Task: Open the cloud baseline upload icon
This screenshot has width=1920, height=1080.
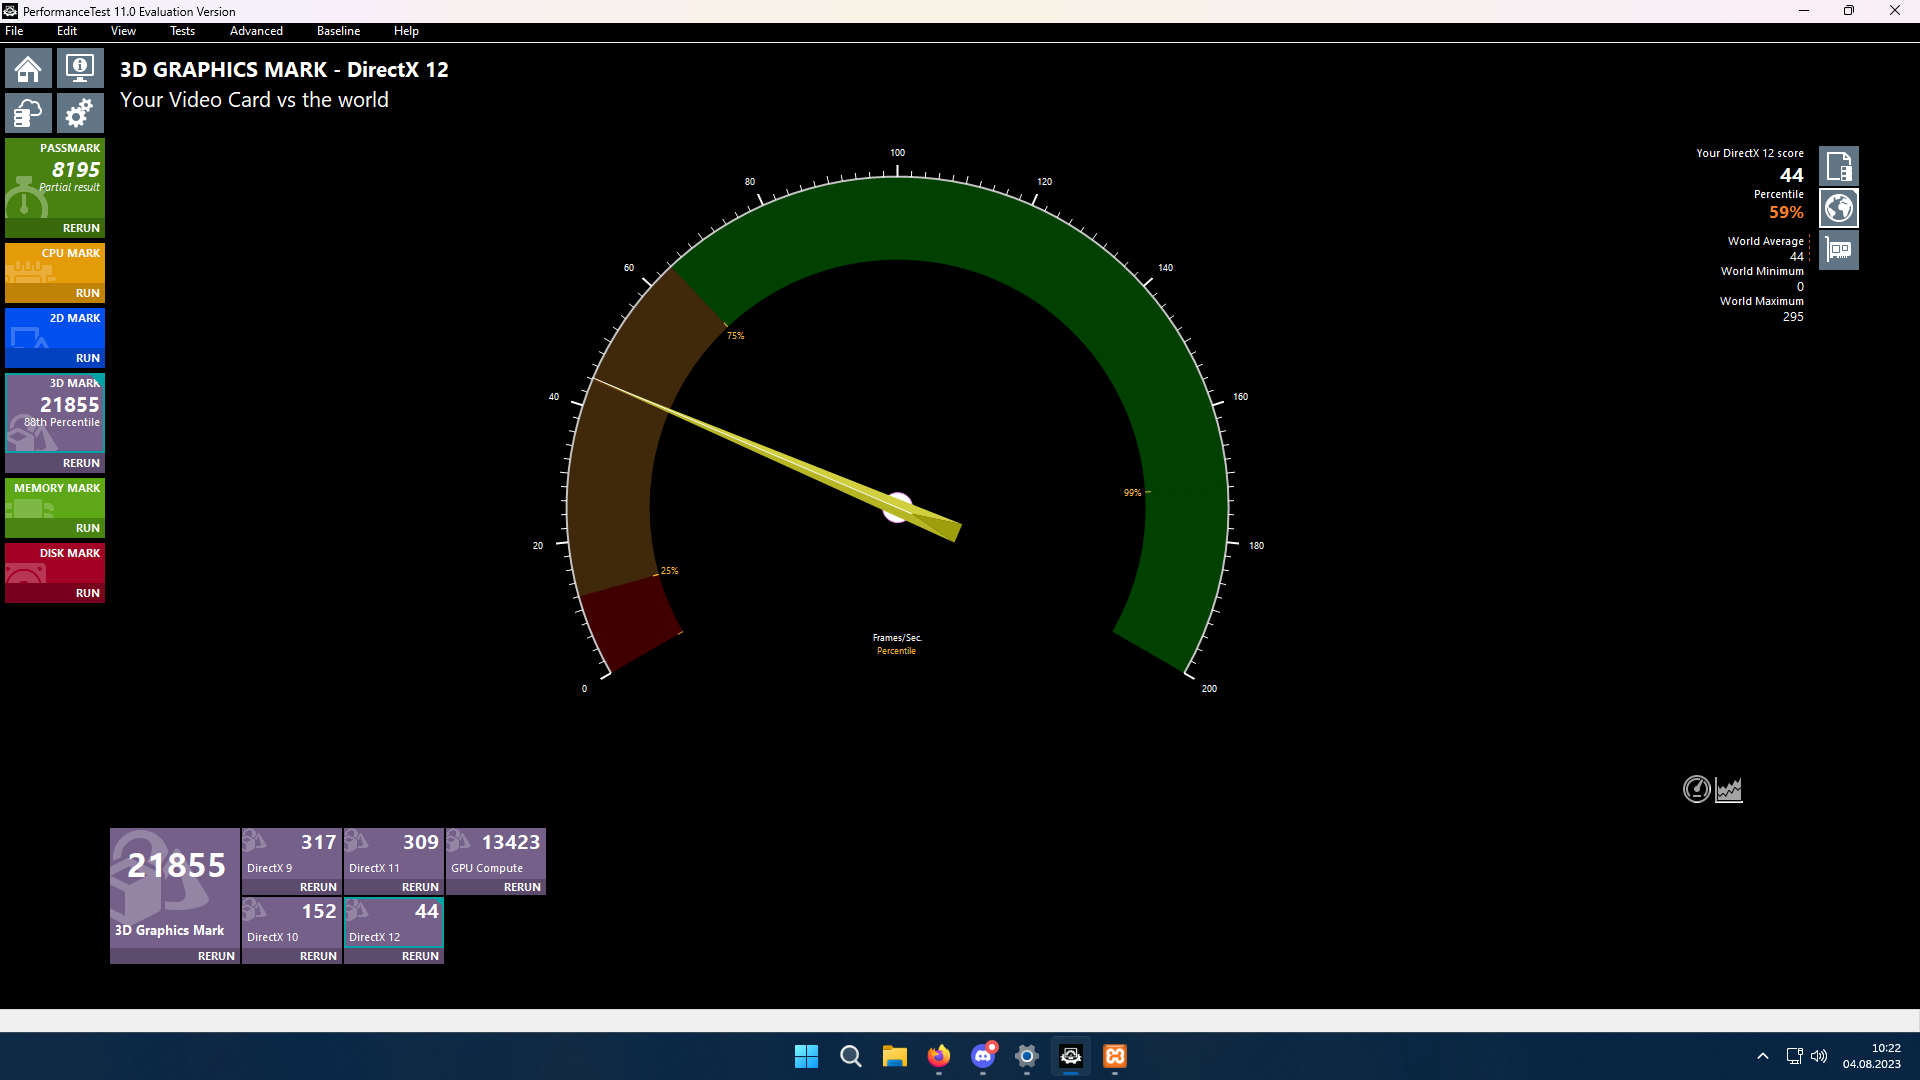Action: pos(28,113)
